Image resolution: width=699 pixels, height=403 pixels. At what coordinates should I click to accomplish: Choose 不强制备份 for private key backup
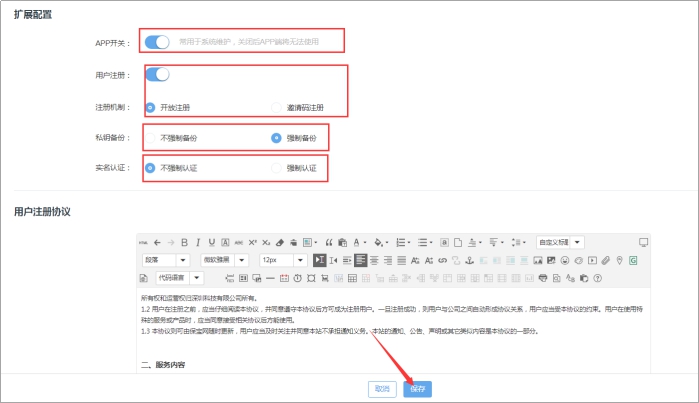[151, 137]
